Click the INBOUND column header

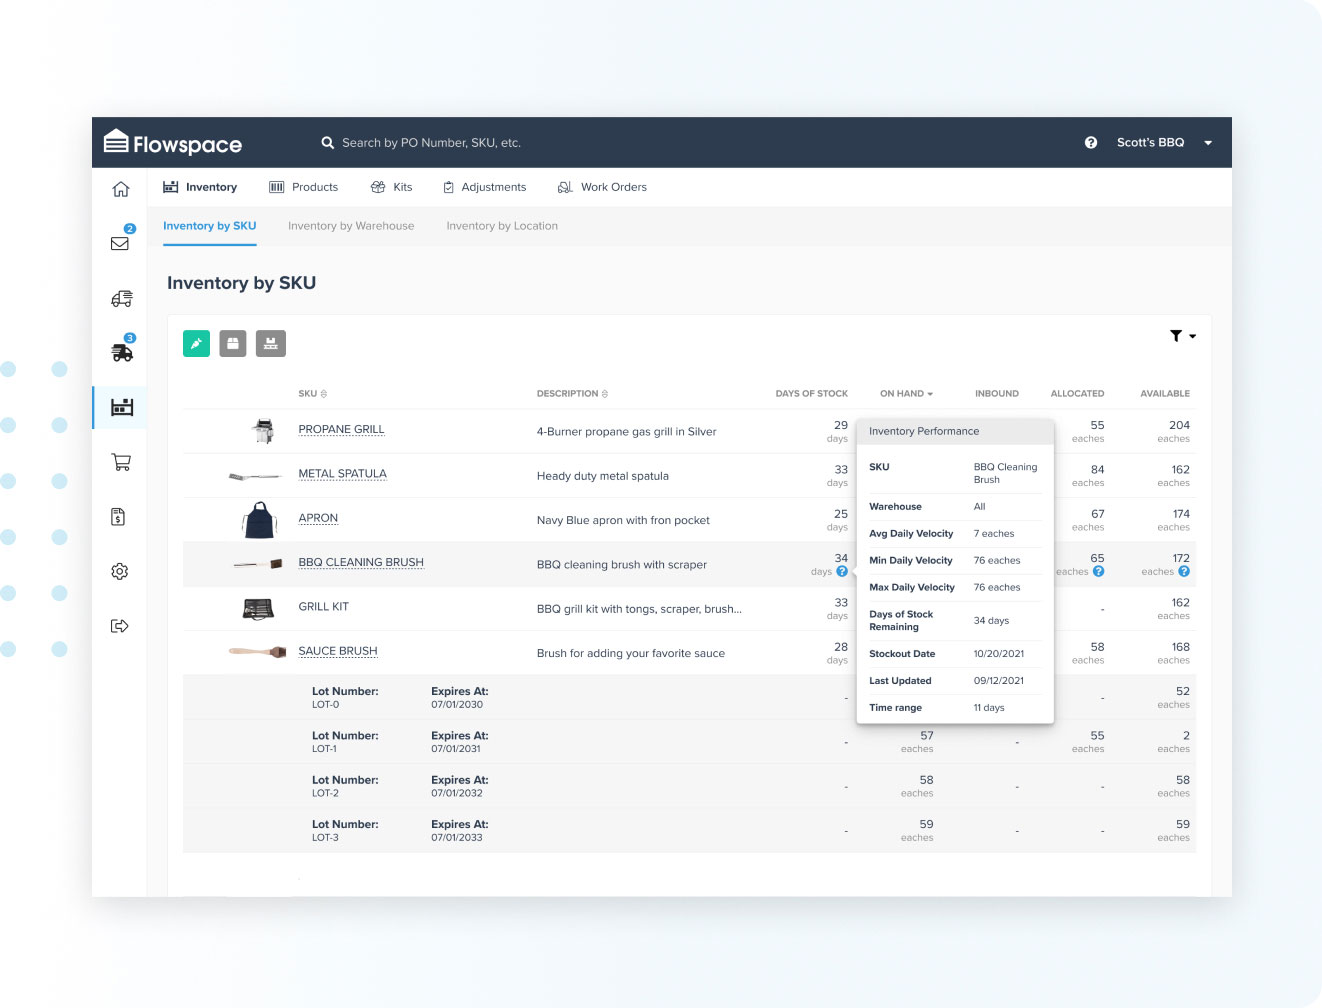pyautogui.click(x=997, y=394)
